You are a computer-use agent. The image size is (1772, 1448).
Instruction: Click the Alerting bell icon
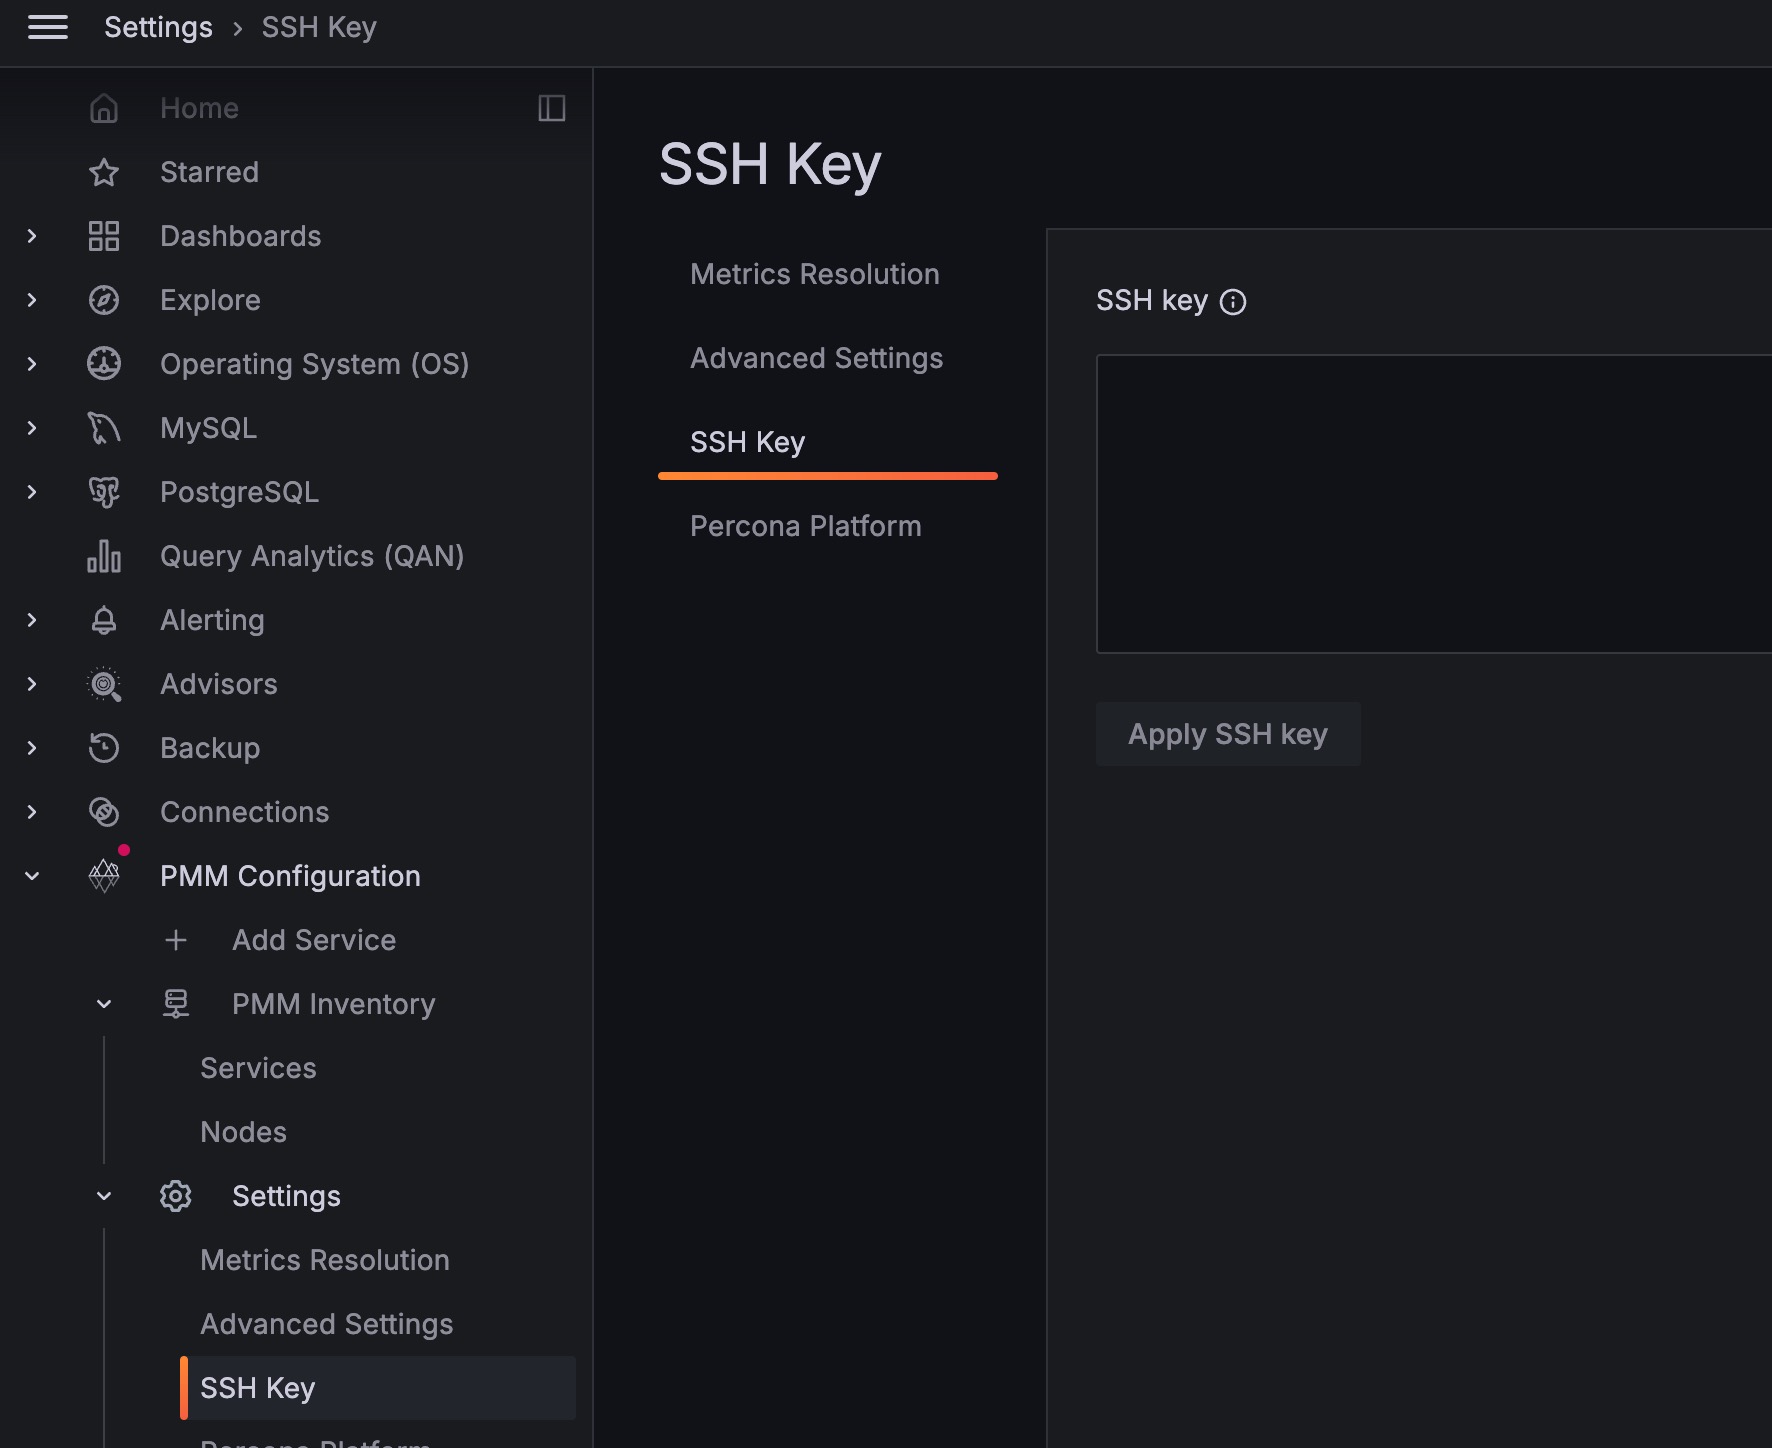pyautogui.click(x=104, y=620)
